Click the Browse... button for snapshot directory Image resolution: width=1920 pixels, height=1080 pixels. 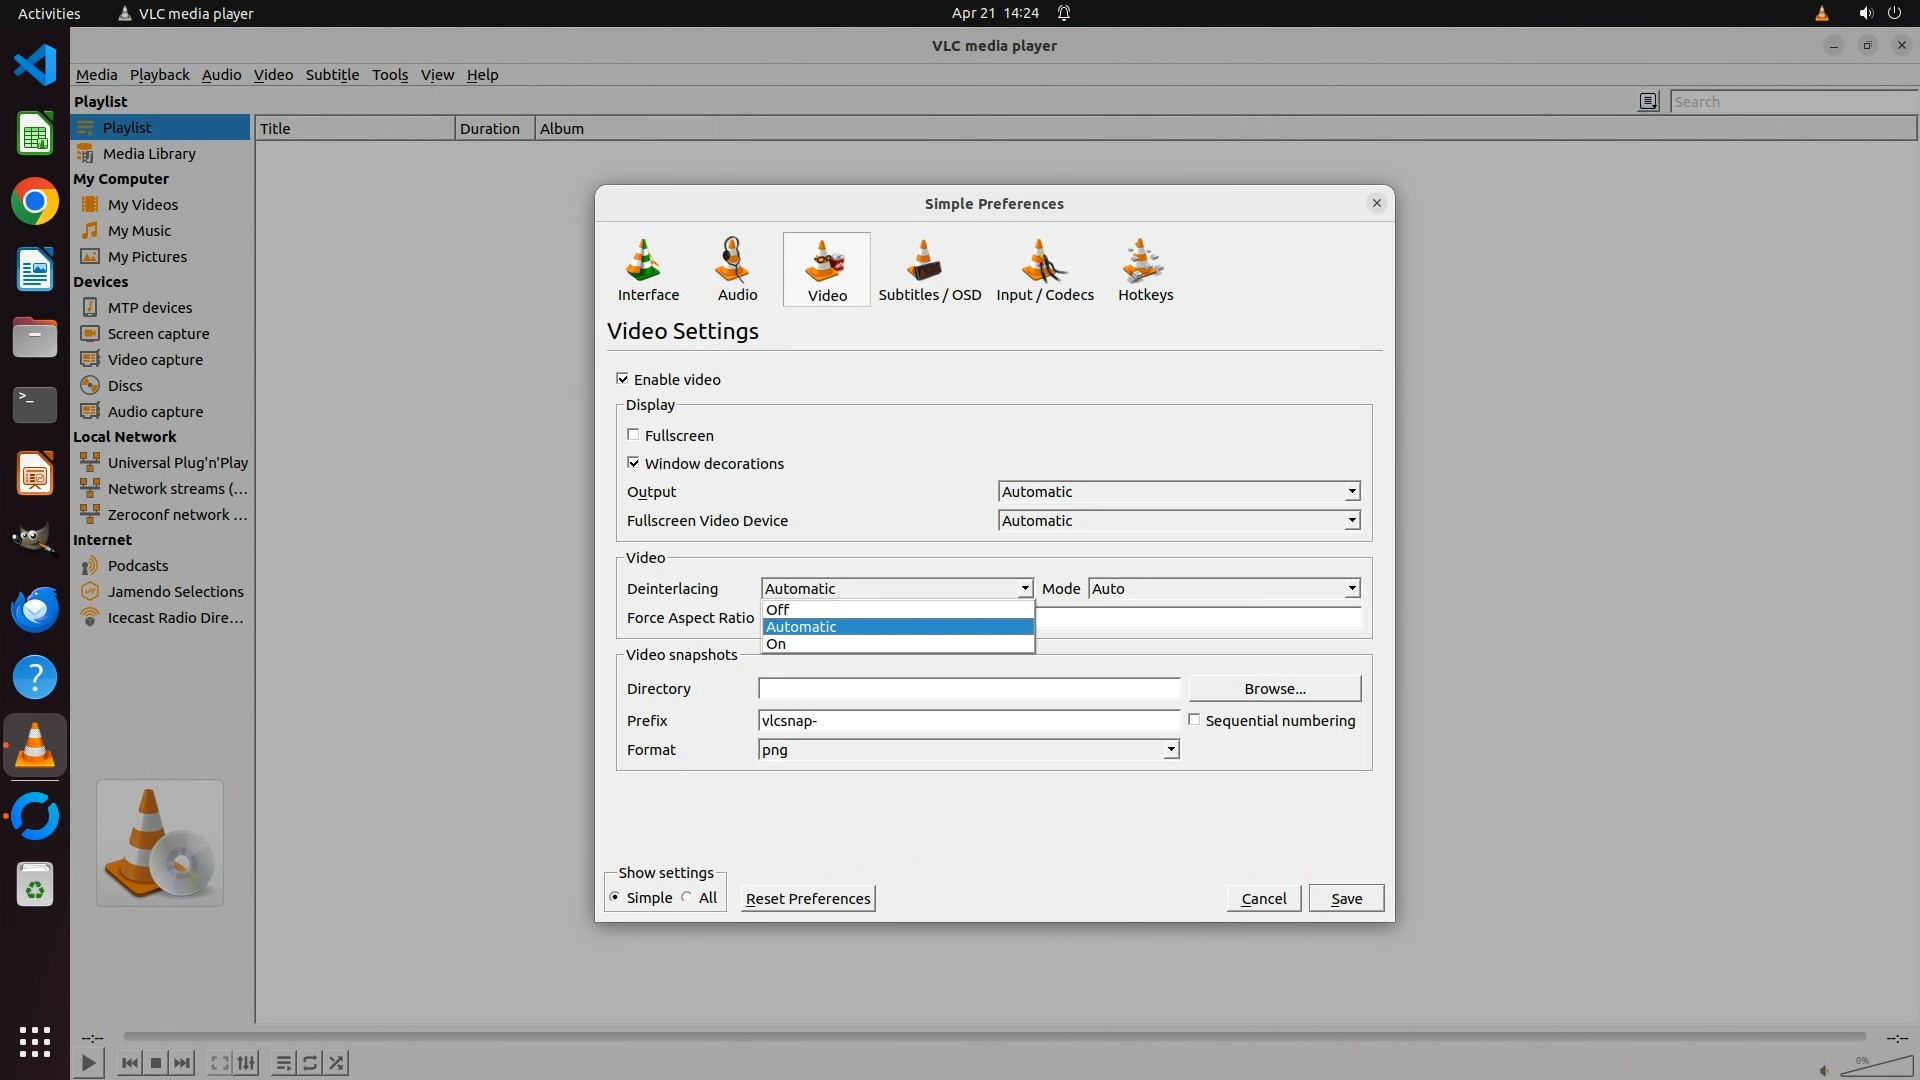point(1274,689)
